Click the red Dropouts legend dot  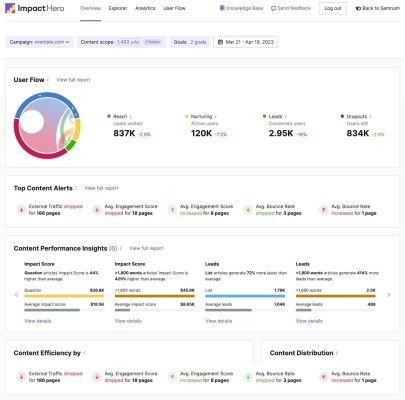(x=342, y=116)
